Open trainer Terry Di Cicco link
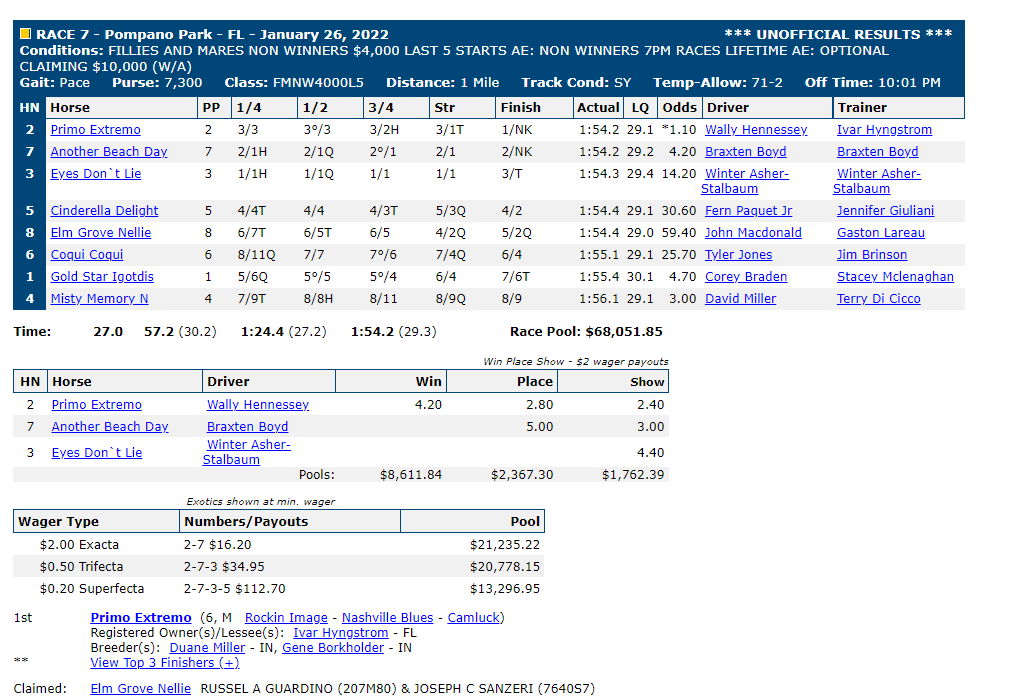 coord(878,299)
